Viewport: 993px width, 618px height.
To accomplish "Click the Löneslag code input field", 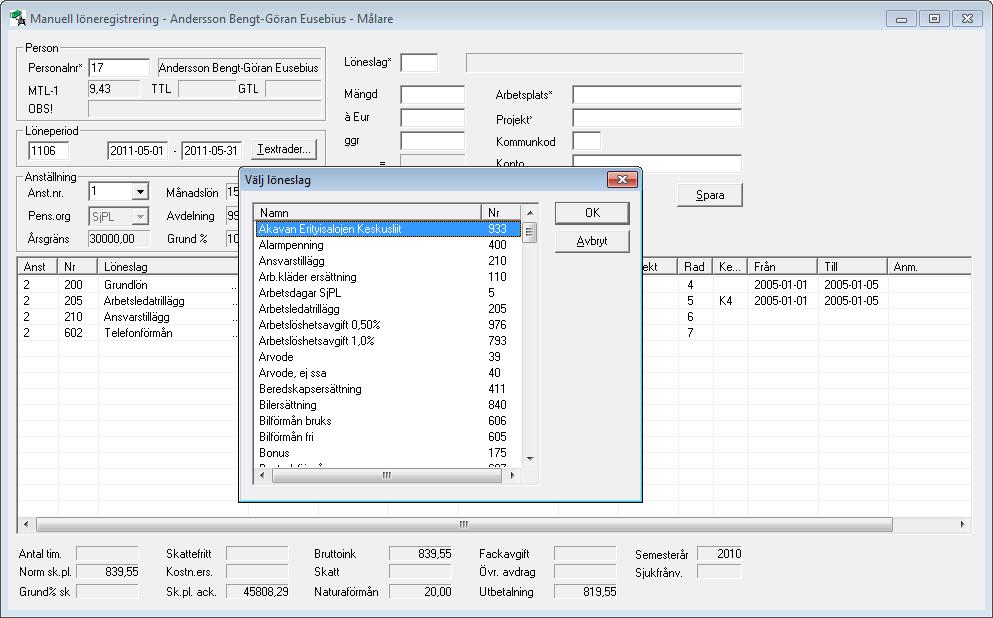I will [x=419, y=63].
